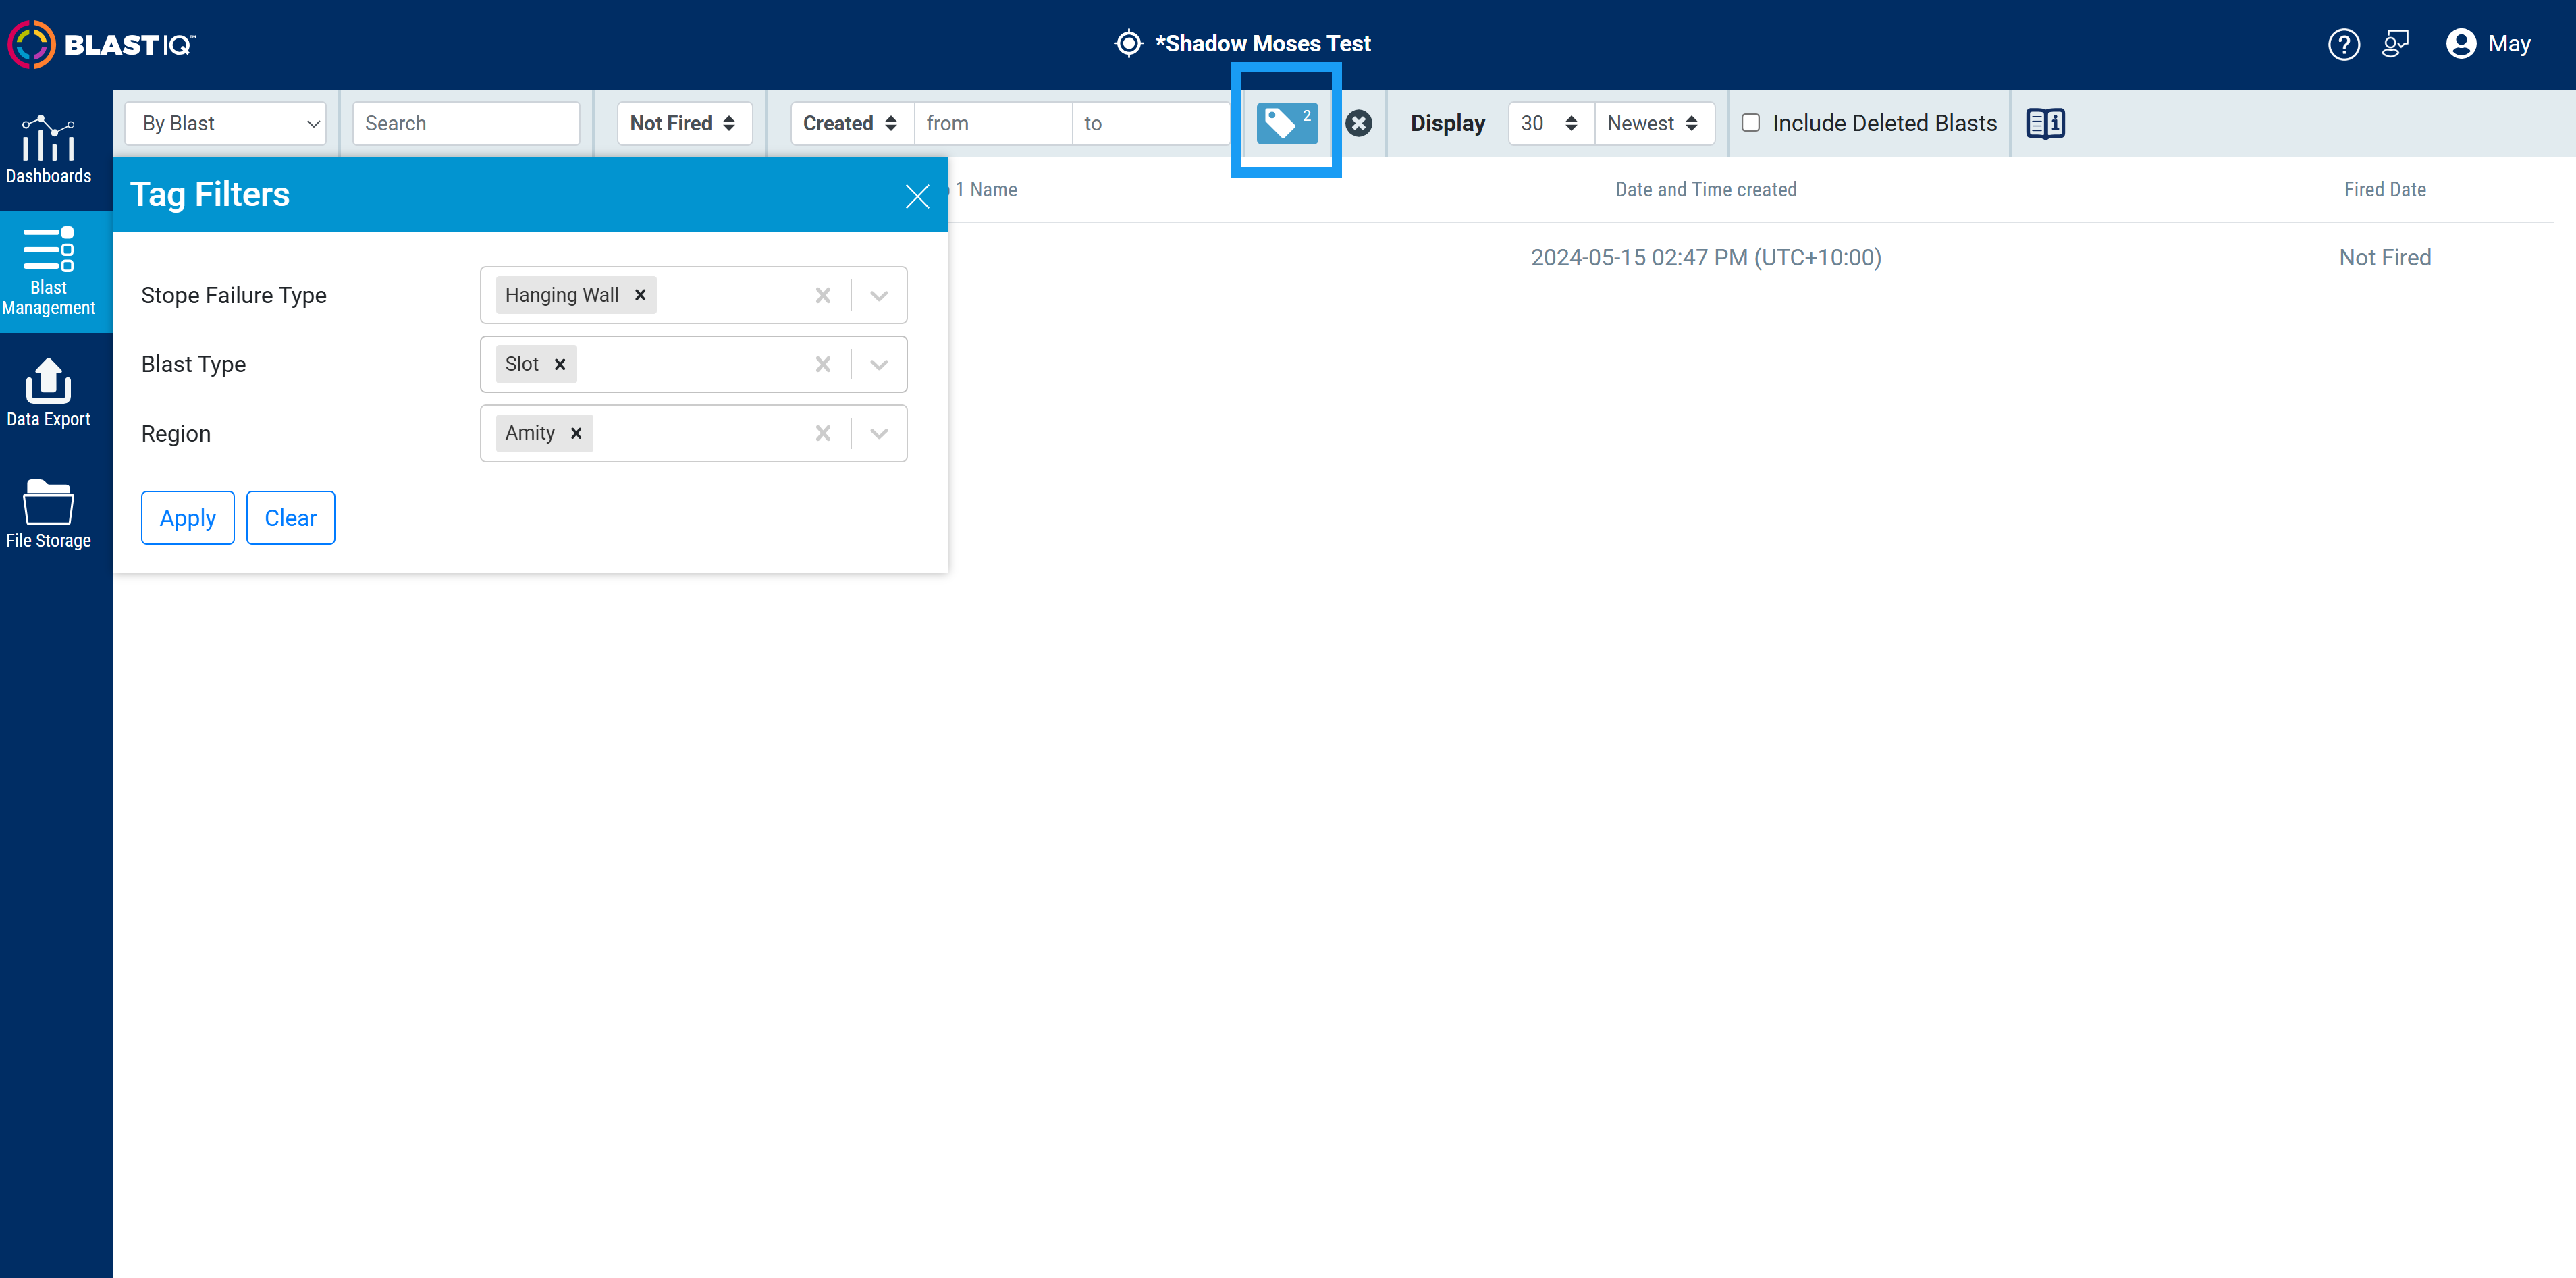This screenshot has width=2576, height=1278.
Task: Open the Not Fired status dropdown
Action: (x=684, y=123)
